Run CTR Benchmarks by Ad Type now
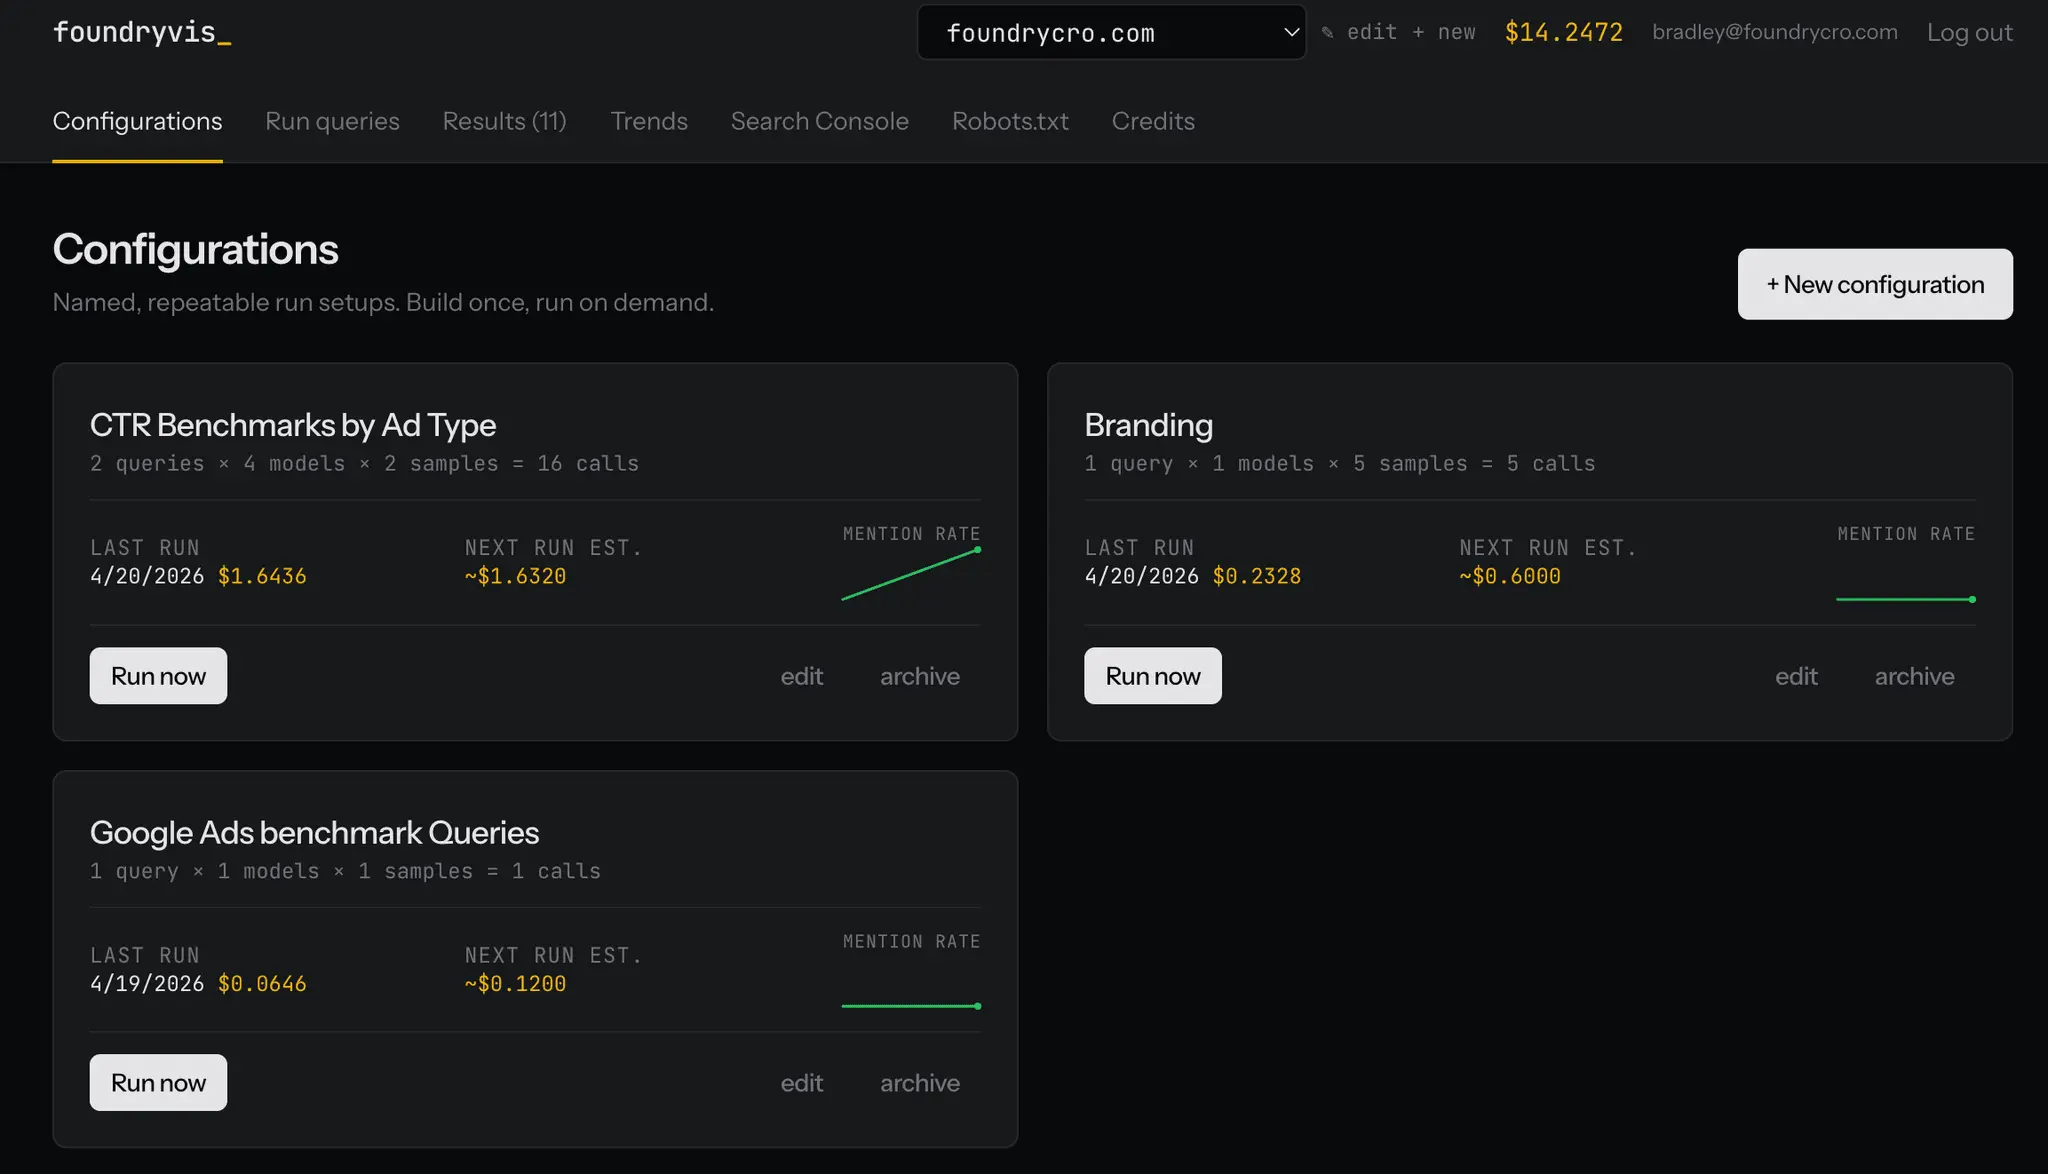The image size is (2048, 1174). [x=158, y=676]
